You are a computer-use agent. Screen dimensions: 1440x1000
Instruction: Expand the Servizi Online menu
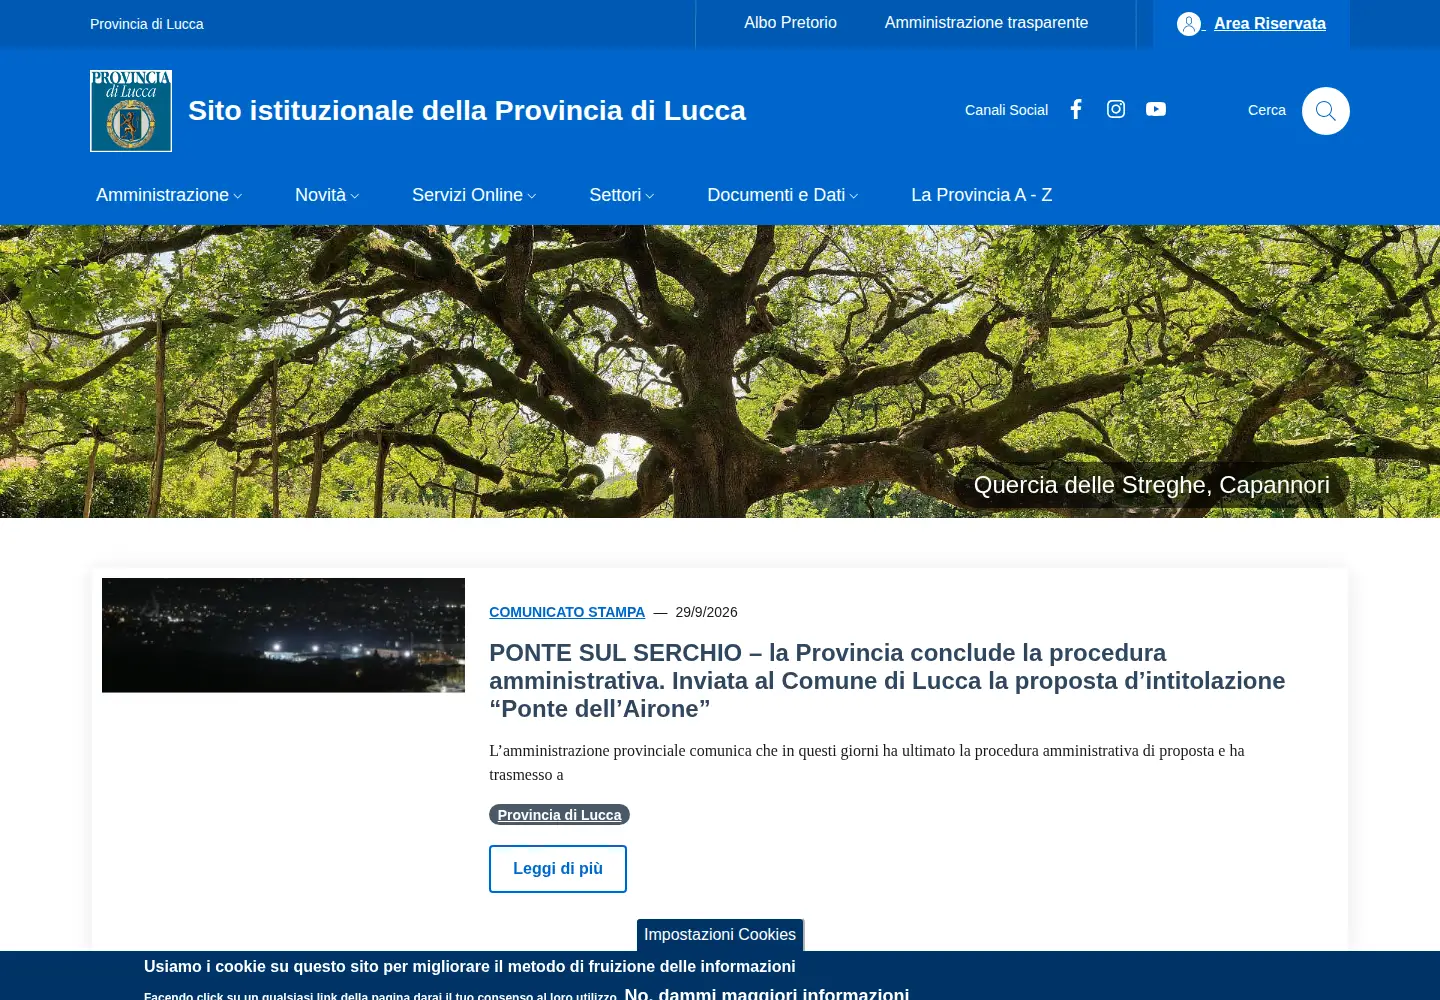click(474, 195)
